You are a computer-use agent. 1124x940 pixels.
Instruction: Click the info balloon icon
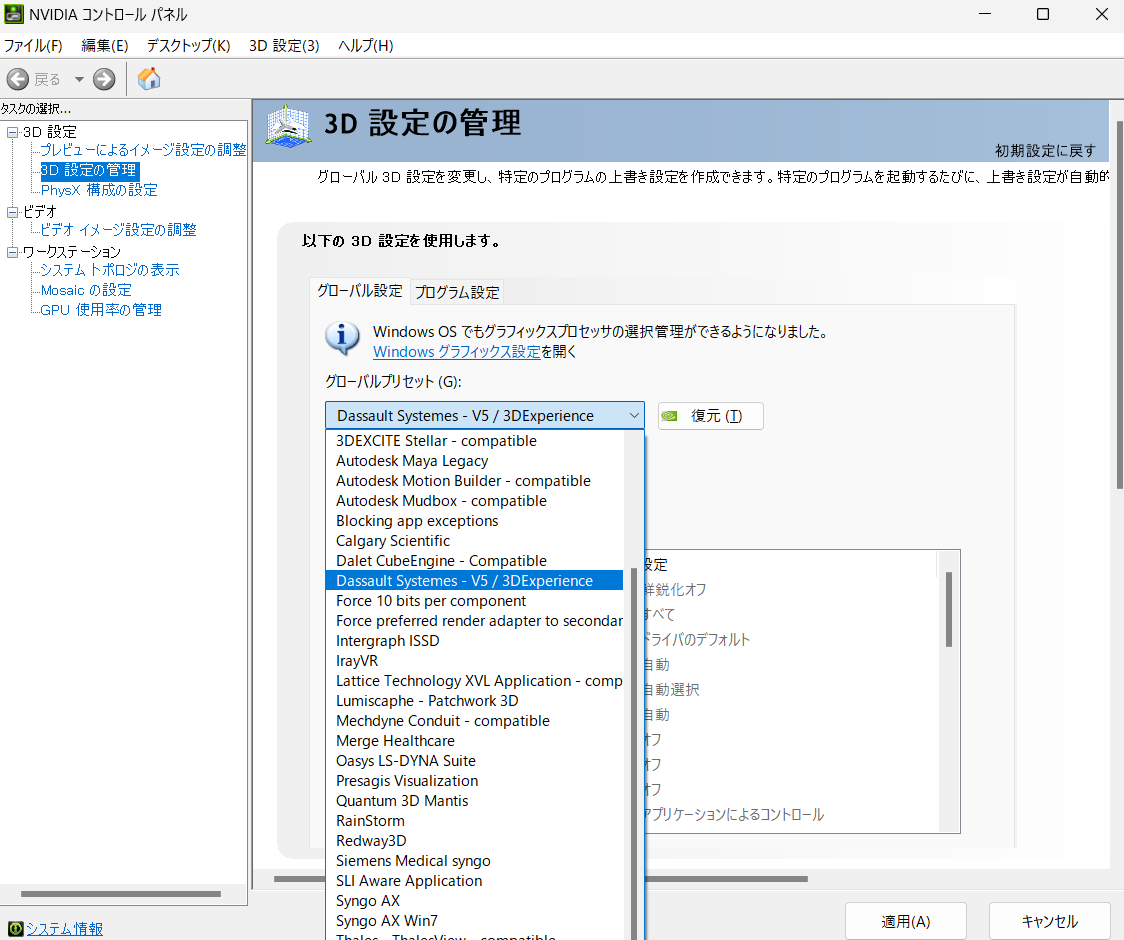coord(342,338)
